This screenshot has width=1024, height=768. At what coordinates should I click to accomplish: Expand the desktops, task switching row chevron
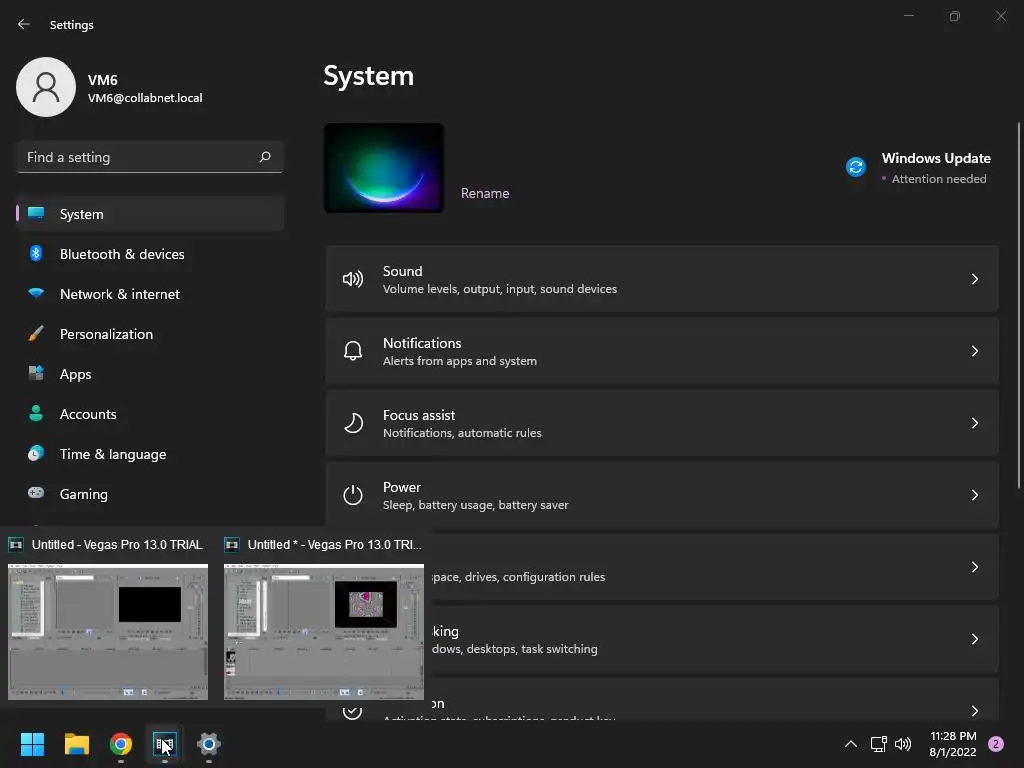(x=974, y=639)
